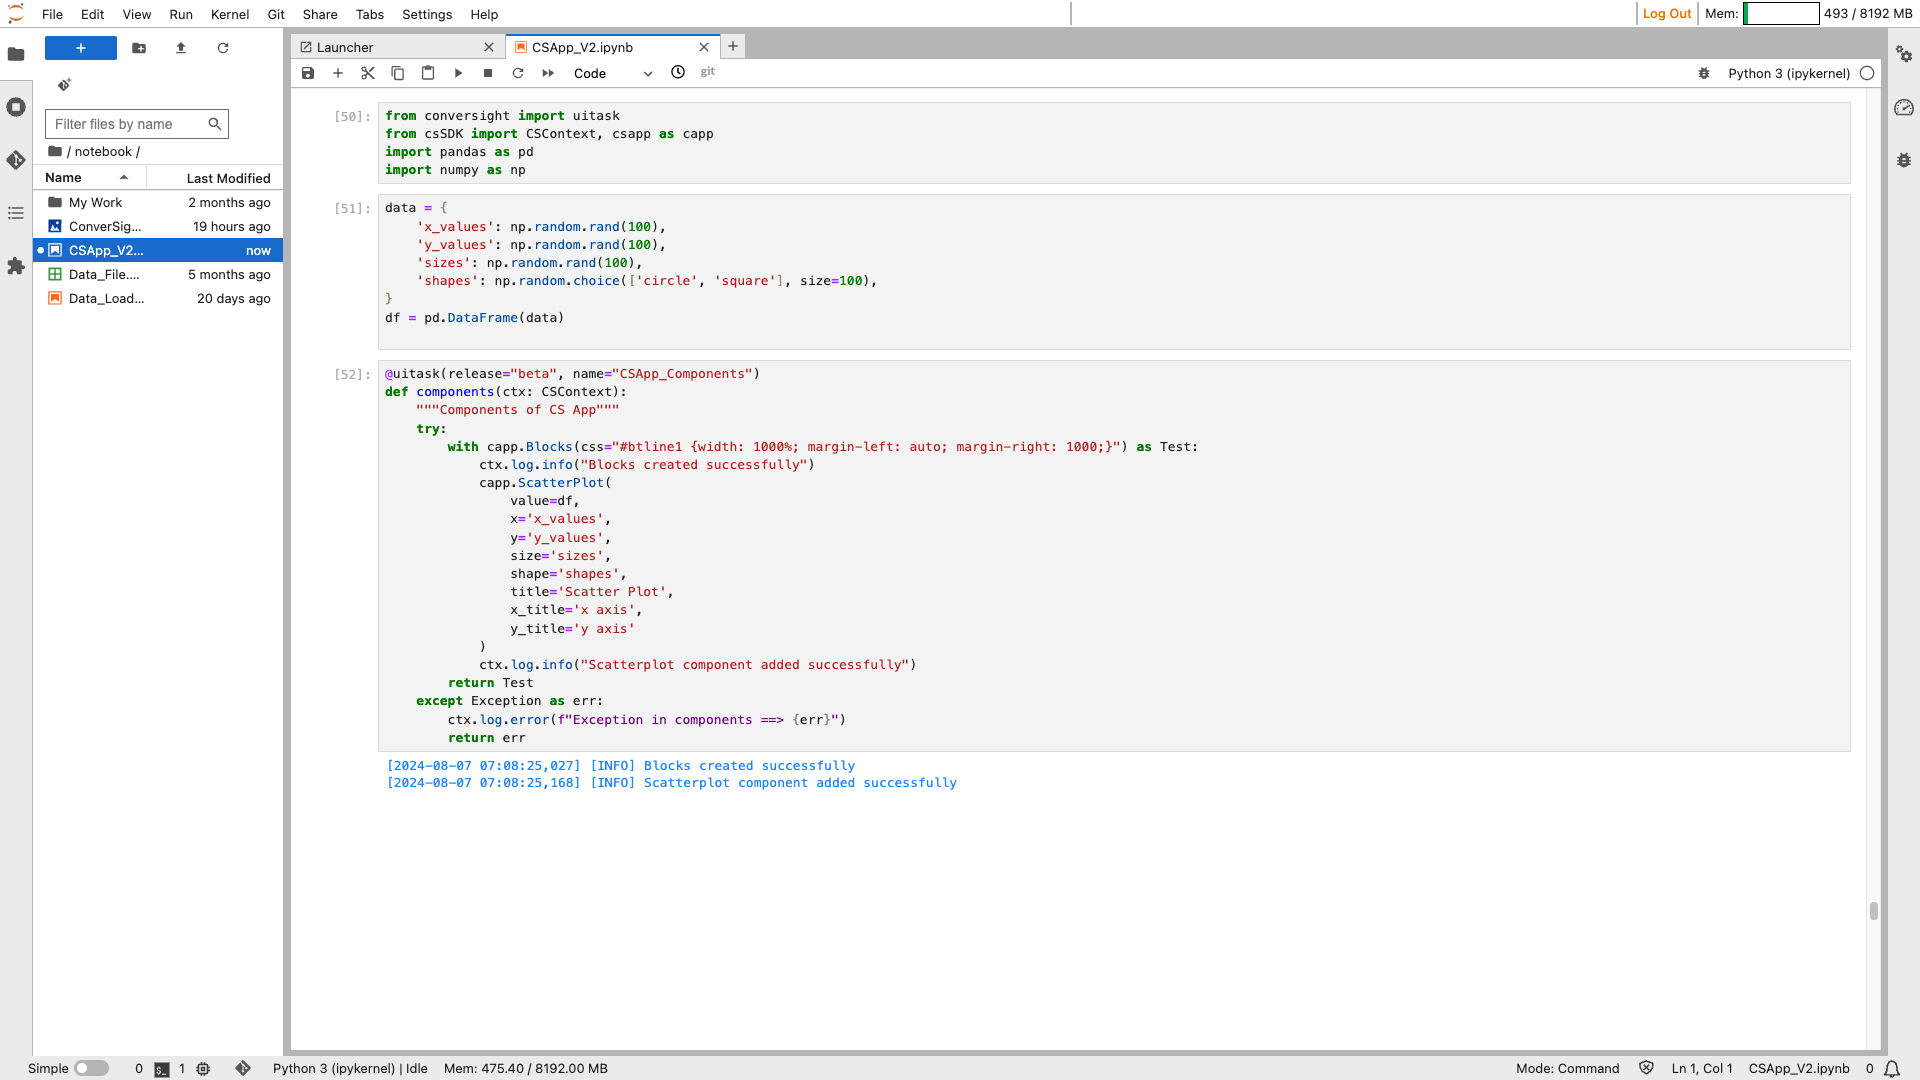Open the Debugger panel in right sidebar
Image resolution: width=1920 pixels, height=1080 pixels.
1904,160
